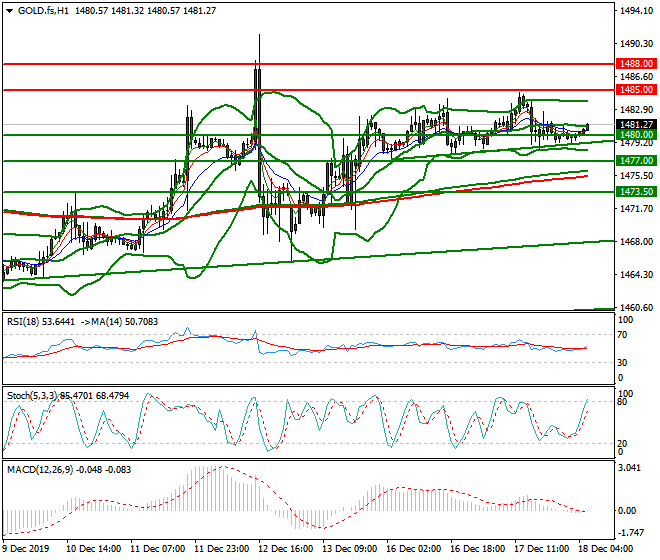Select the -1.747 MACD scale value
This screenshot has height=560, width=660.
coord(630,533)
